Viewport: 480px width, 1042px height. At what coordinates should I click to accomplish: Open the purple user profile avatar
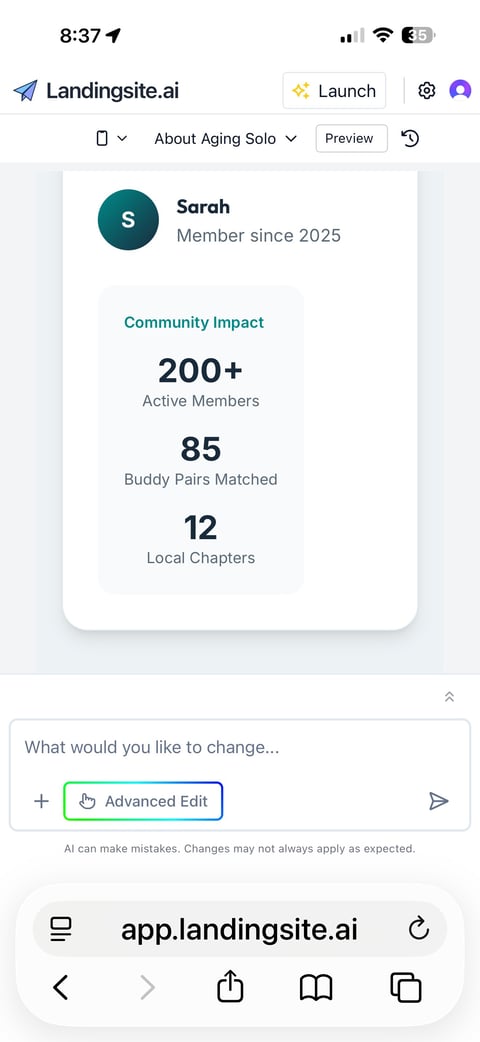pos(460,90)
